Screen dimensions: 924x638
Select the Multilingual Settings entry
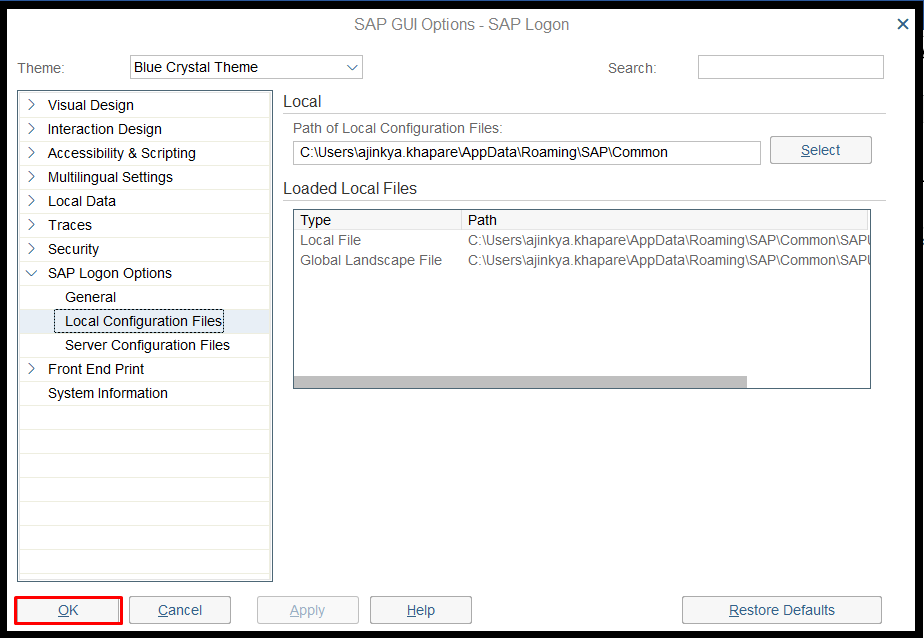(110, 177)
